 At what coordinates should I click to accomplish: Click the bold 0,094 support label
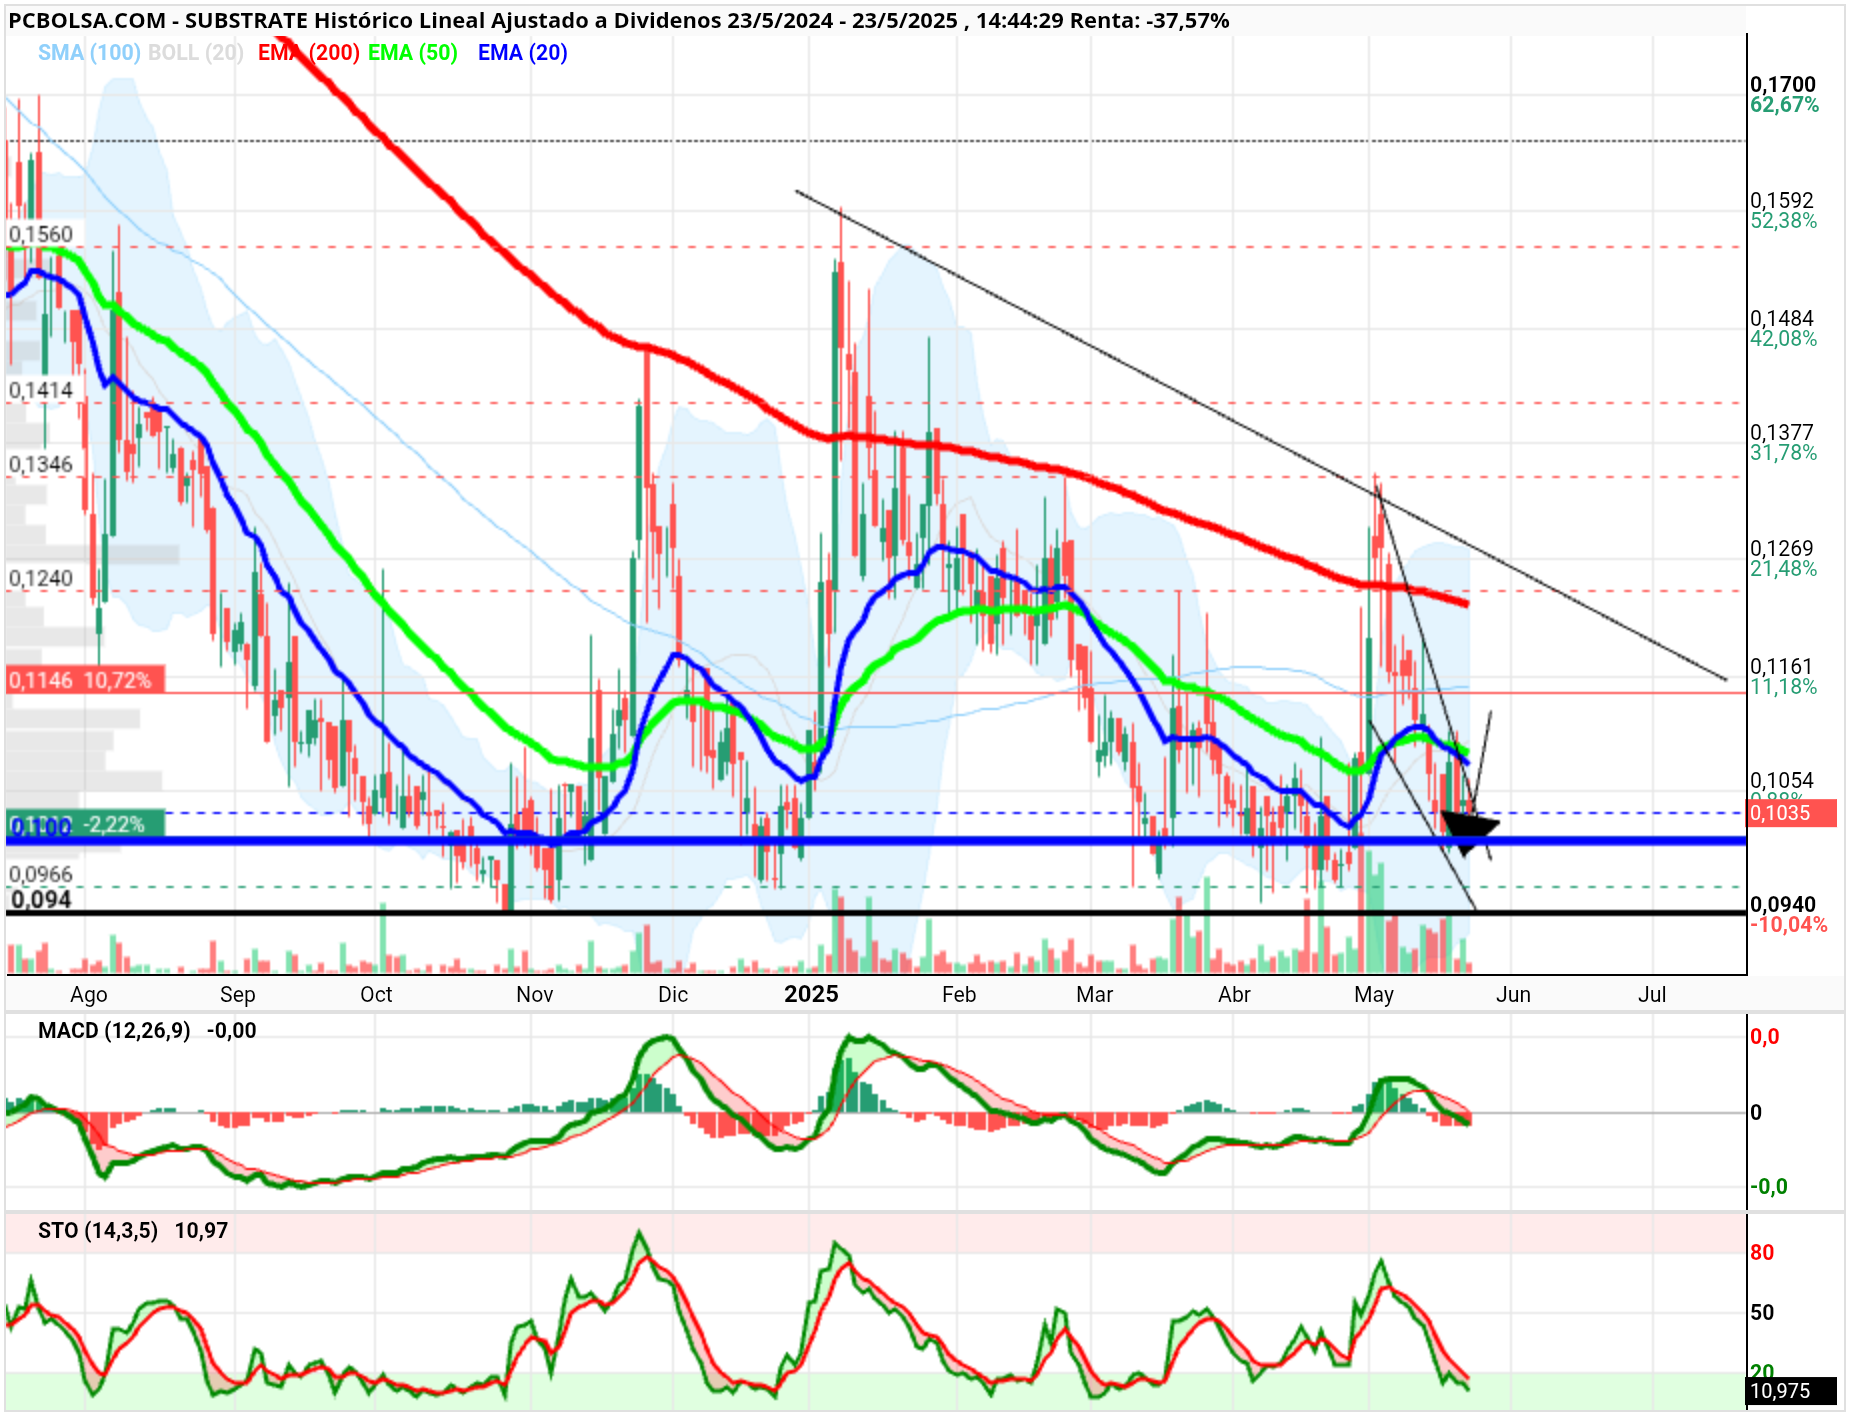(x=41, y=900)
